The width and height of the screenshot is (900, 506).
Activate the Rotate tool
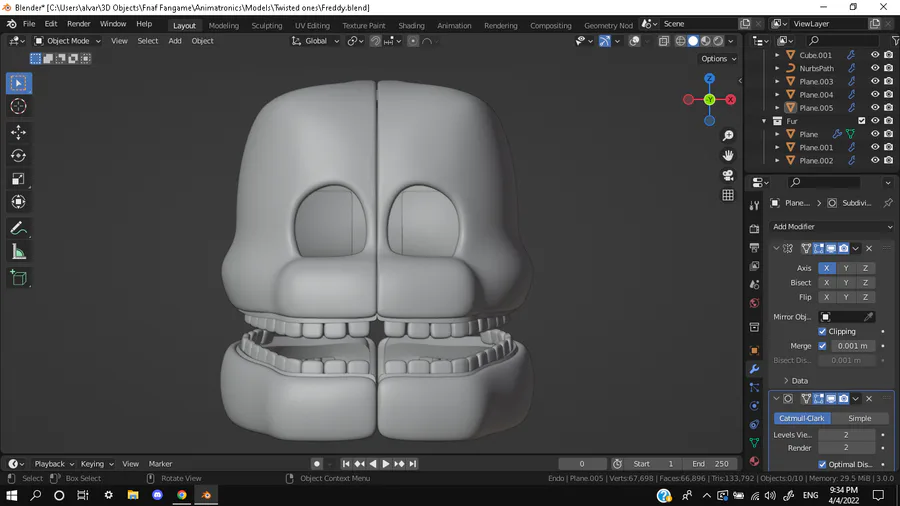pyautogui.click(x=18, y=155)
